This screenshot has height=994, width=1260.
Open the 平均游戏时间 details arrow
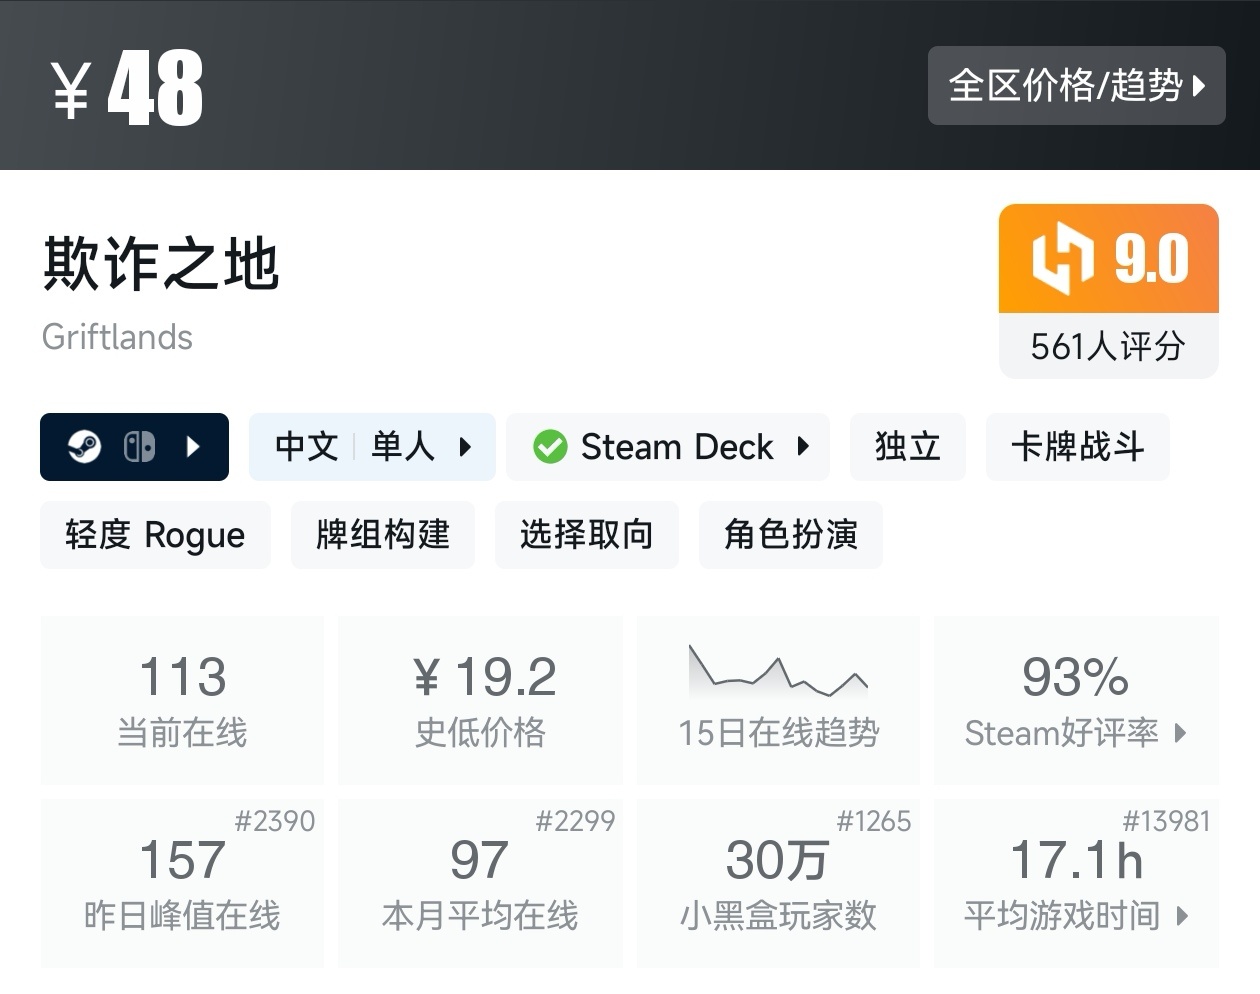(1183, 915)
